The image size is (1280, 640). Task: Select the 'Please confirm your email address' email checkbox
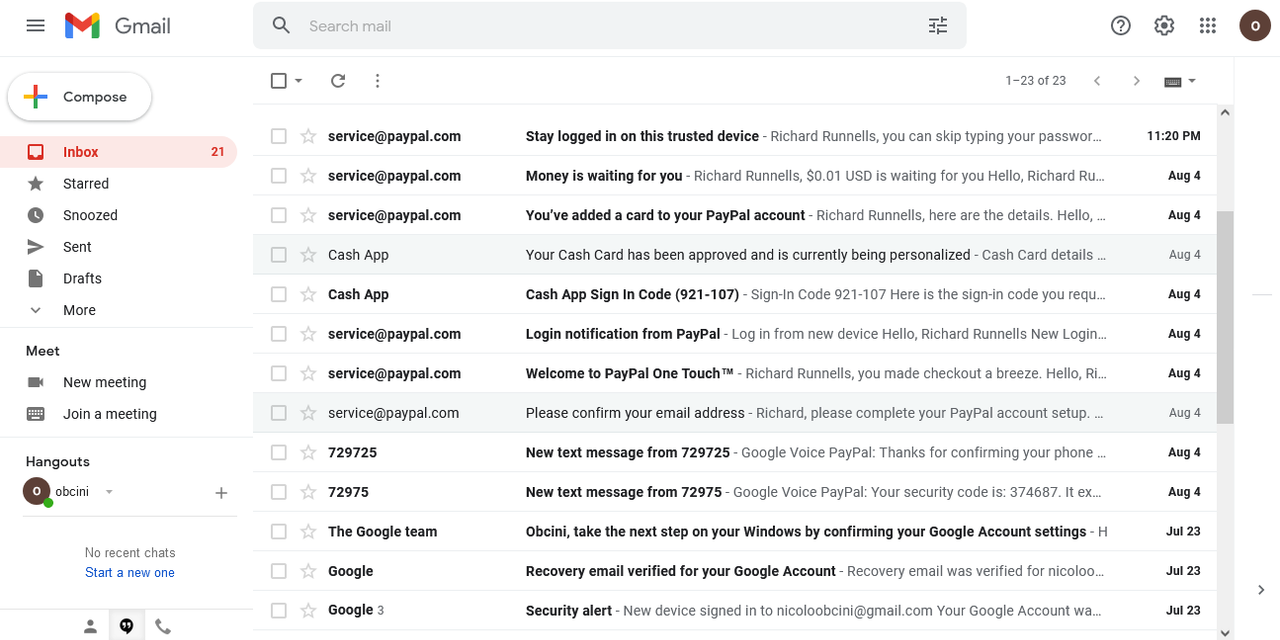click(x=279, y=413)
